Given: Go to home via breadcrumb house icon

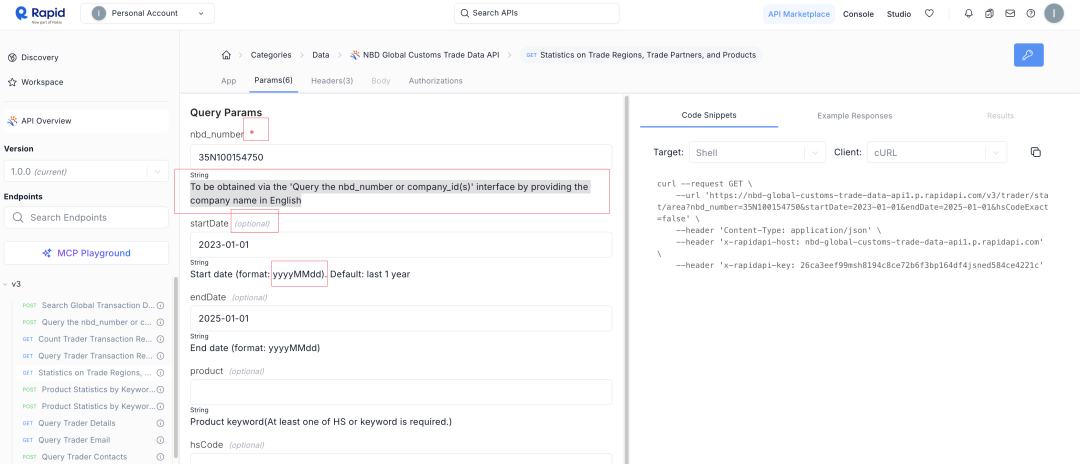Looking at the screenshot, I should tap(225, 55).
